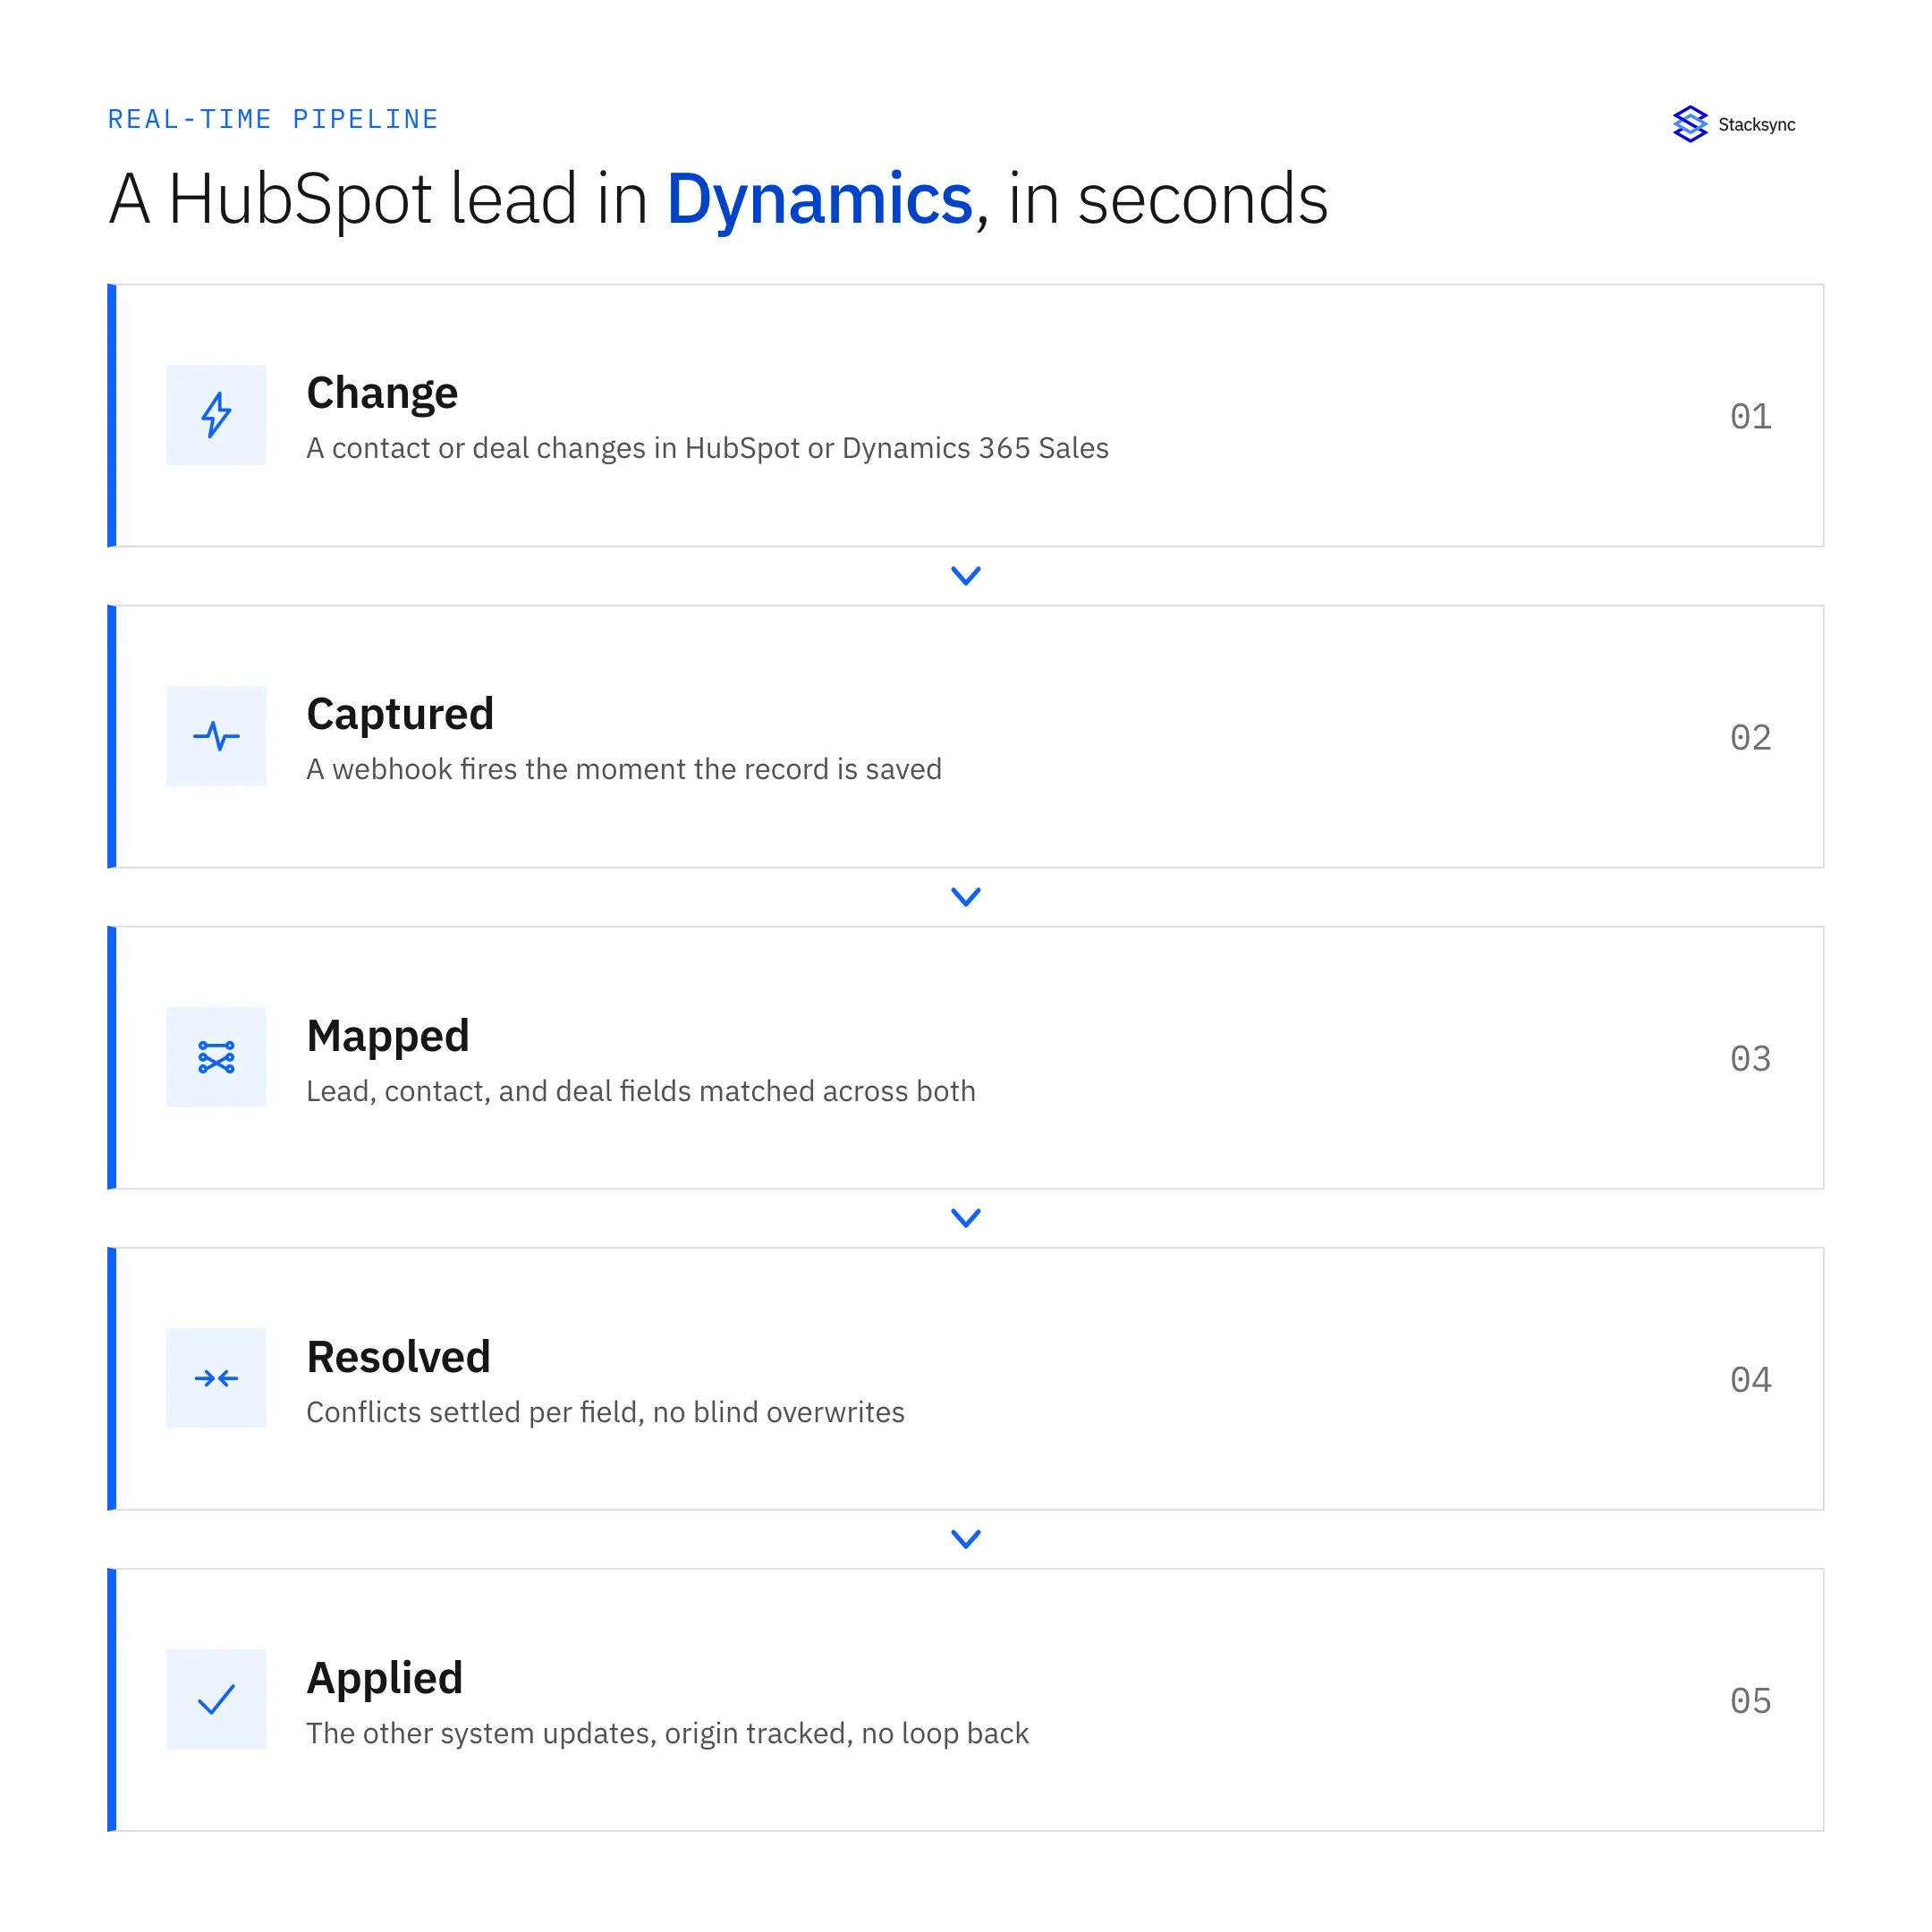Viewport: 1932px width, 1932px height.
Task: Click the 'Applied' step heading
Action: tap(384, 1679)
